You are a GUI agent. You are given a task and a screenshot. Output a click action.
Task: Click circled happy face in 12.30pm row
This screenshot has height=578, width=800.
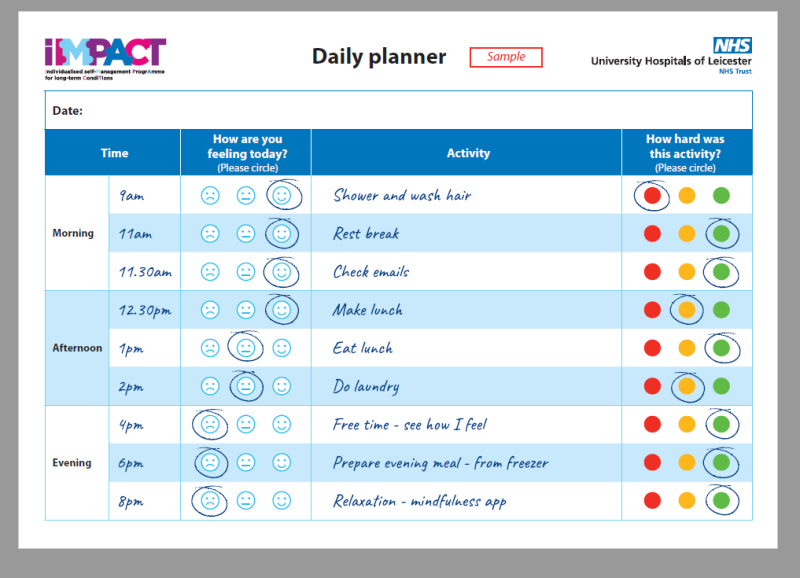(x=282, y=310)
